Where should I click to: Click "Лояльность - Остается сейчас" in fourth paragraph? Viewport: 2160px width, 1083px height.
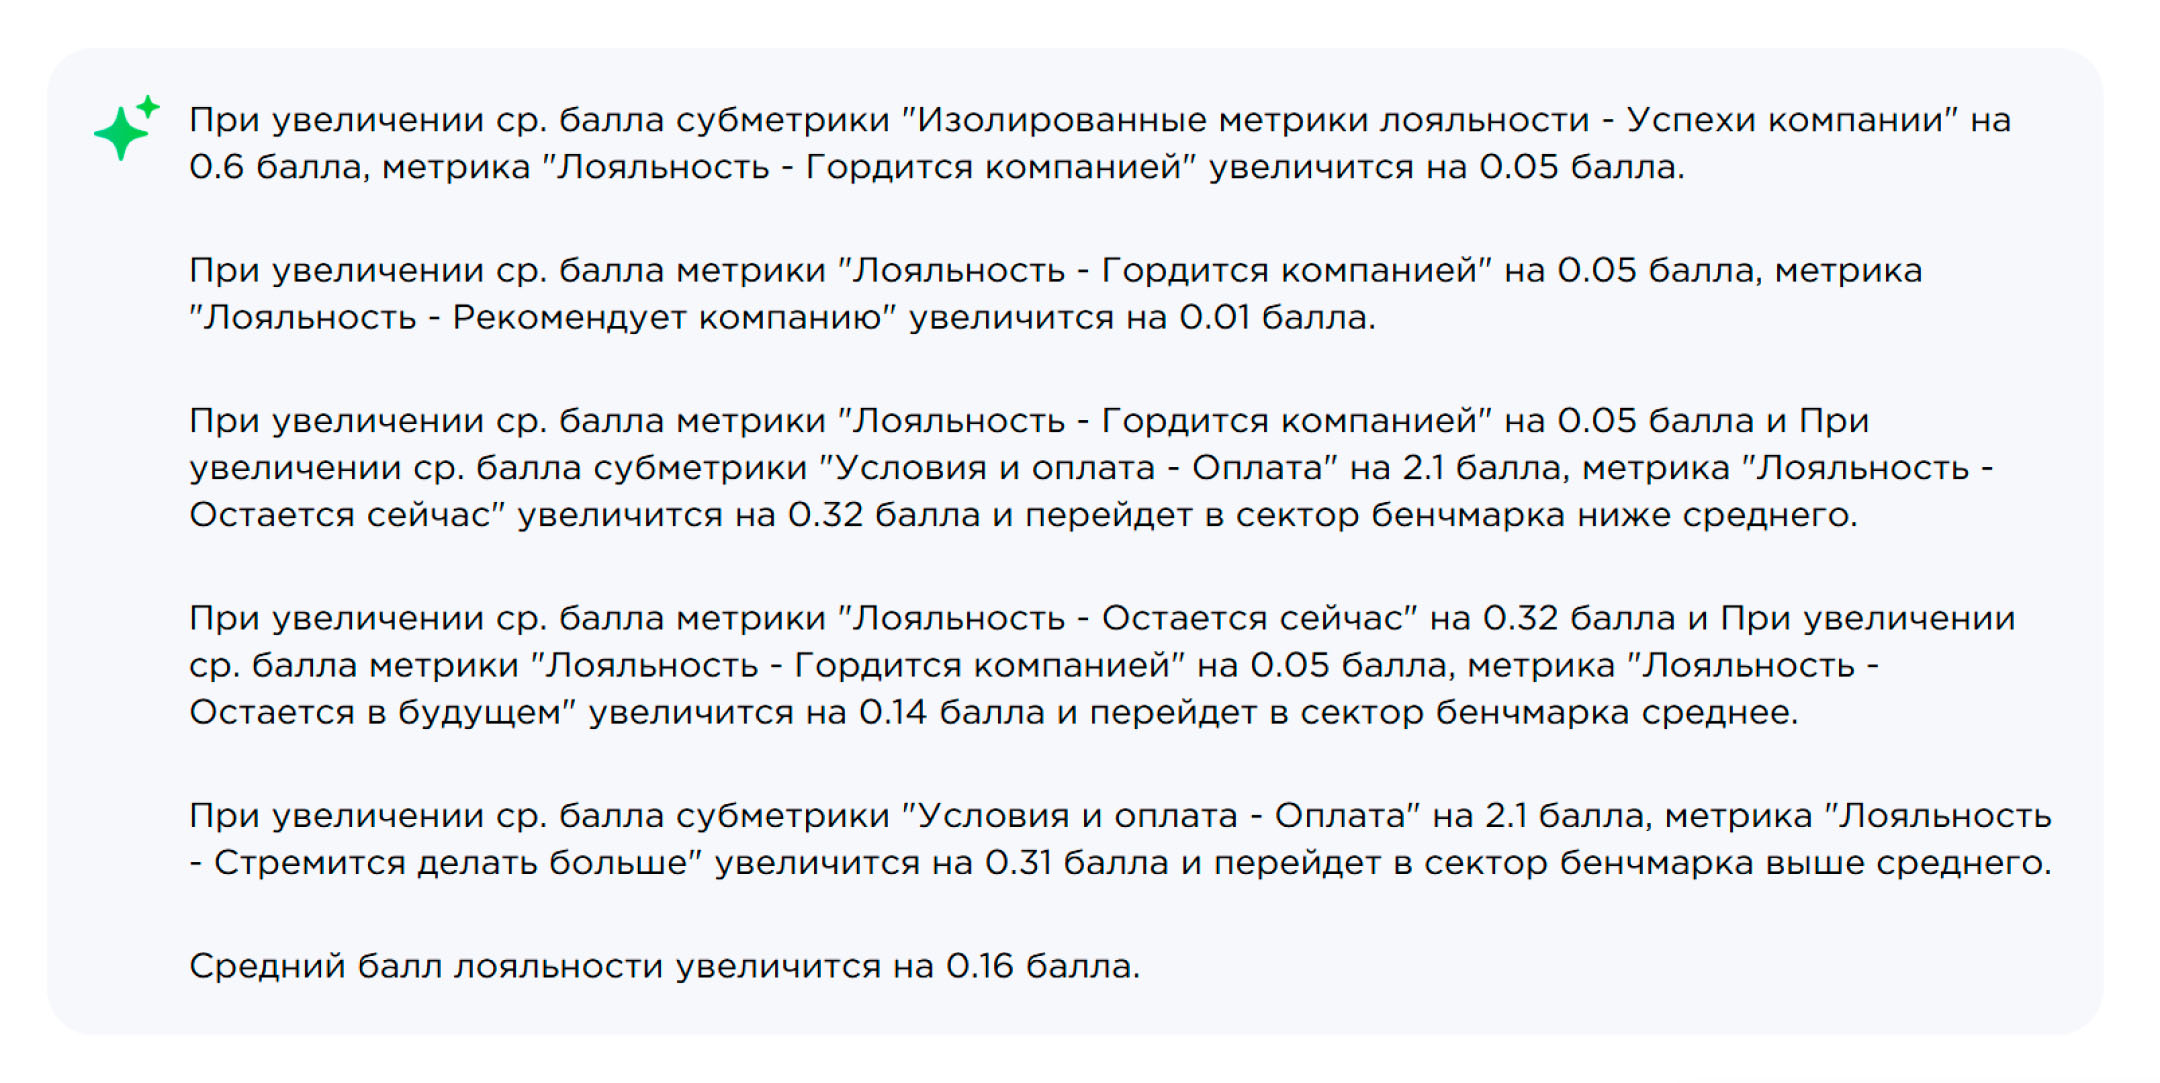[x=1128, y=618]
